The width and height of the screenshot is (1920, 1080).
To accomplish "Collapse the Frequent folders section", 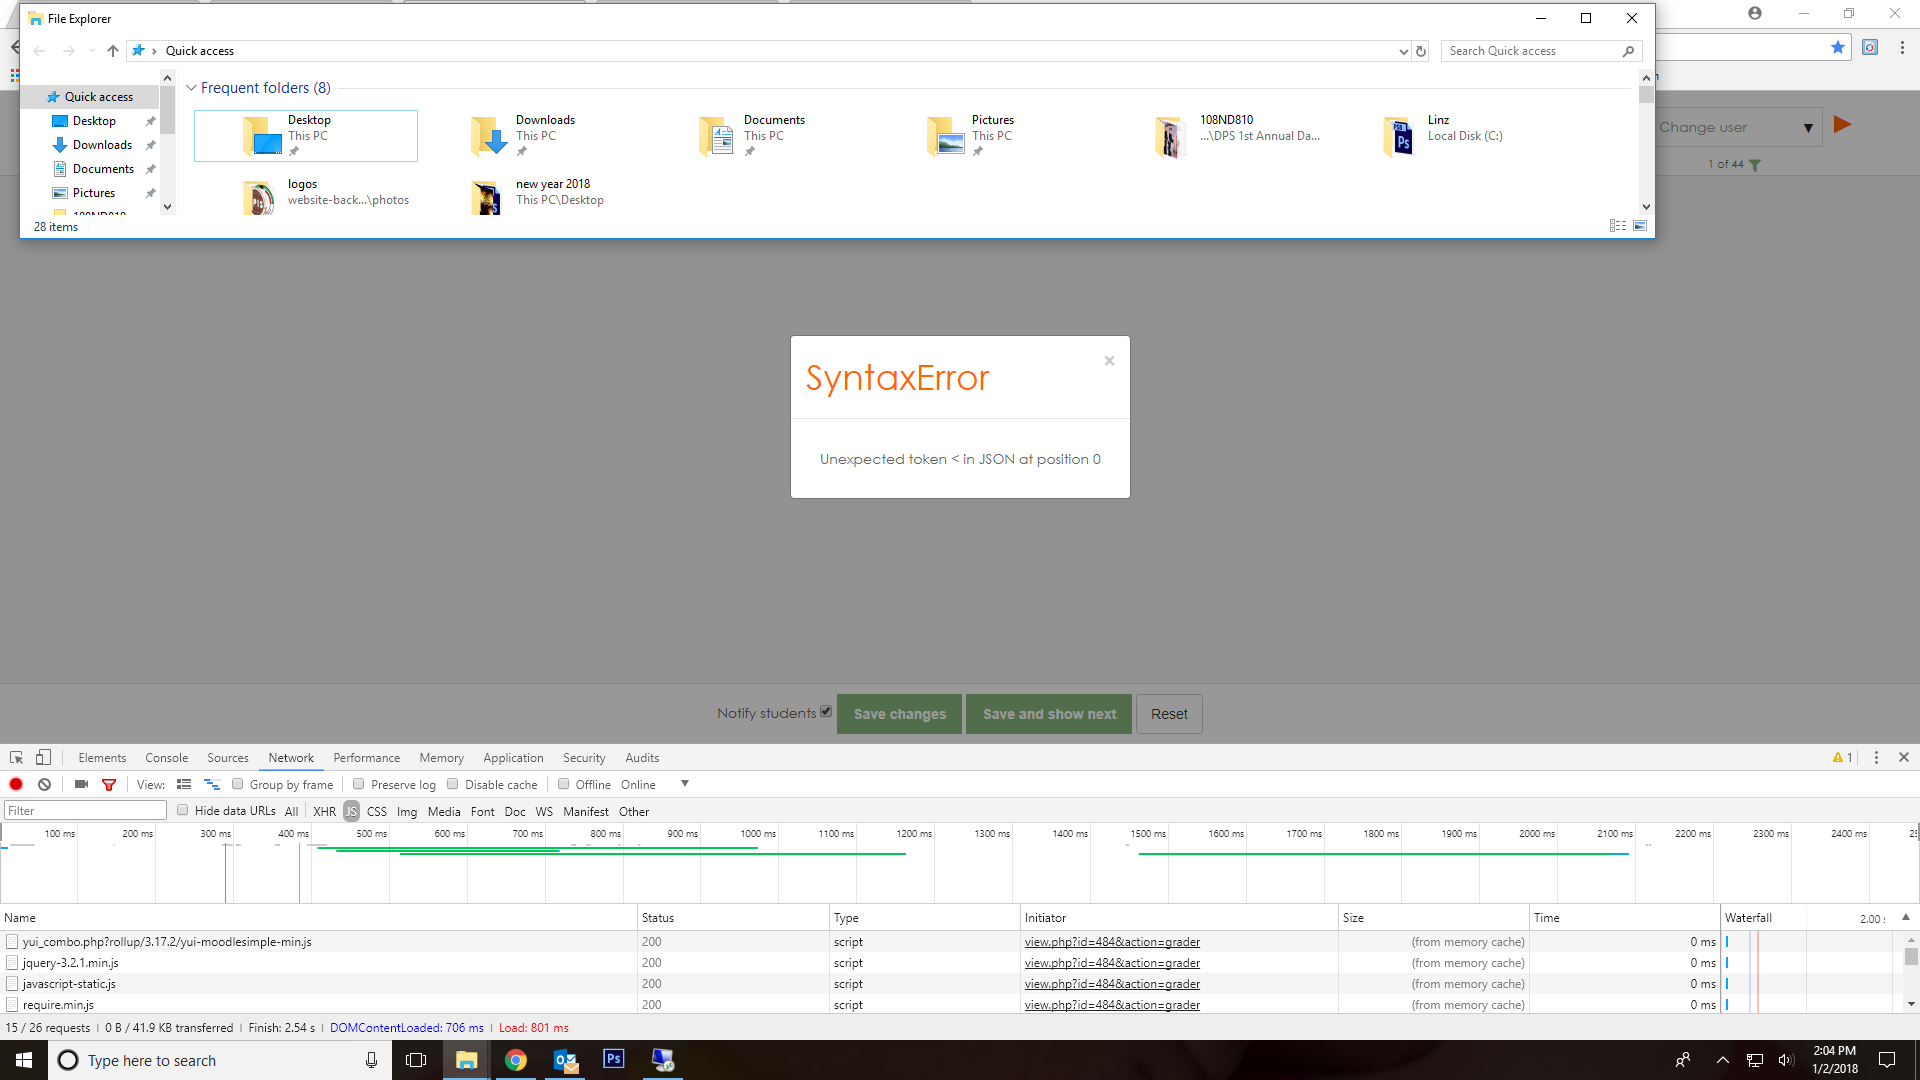I will click(x=191, y=88).
